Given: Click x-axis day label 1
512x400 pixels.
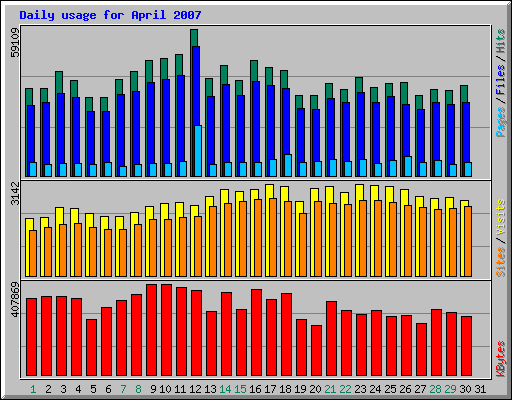Looking at the screenshot, I should tap(33, 389).
